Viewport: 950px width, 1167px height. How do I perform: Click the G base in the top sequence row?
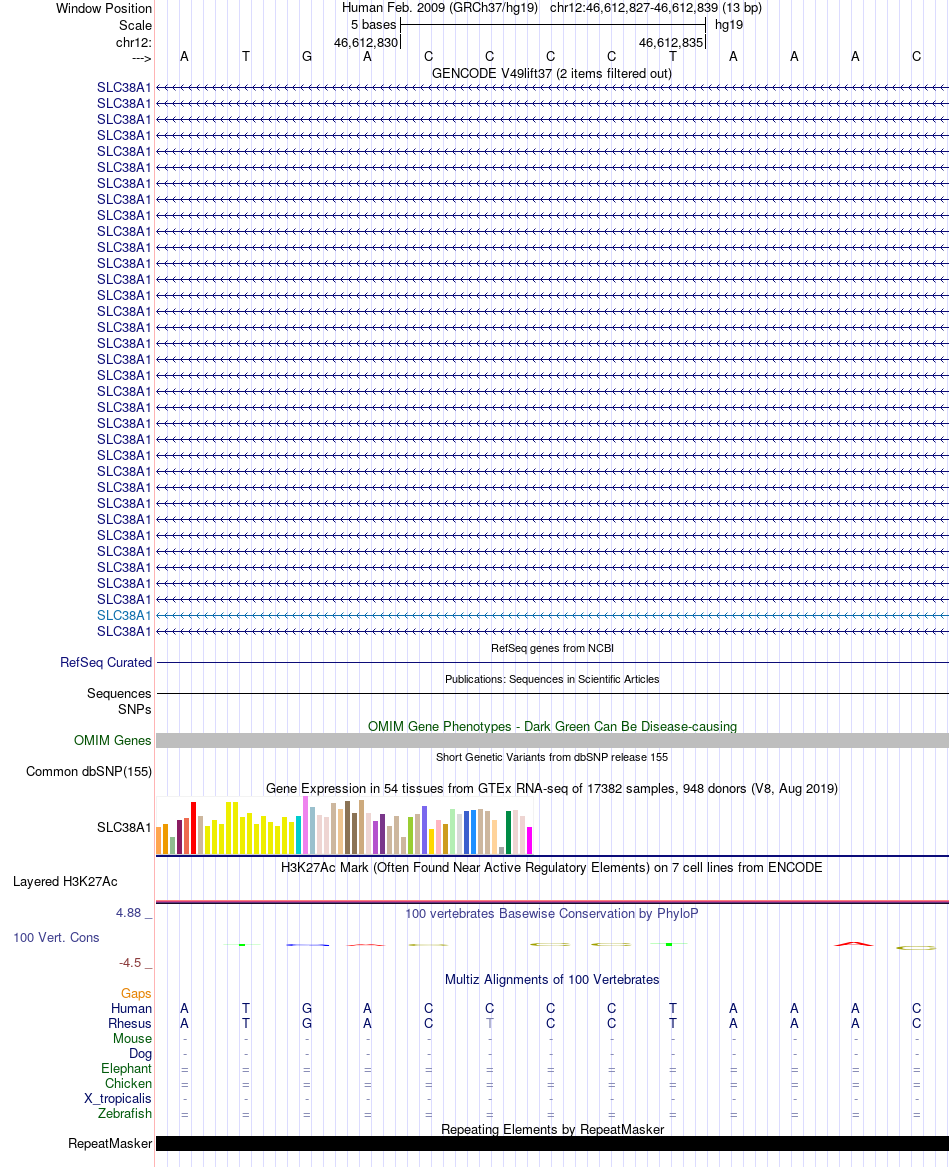pyautogui.click(x=307, y=57)
